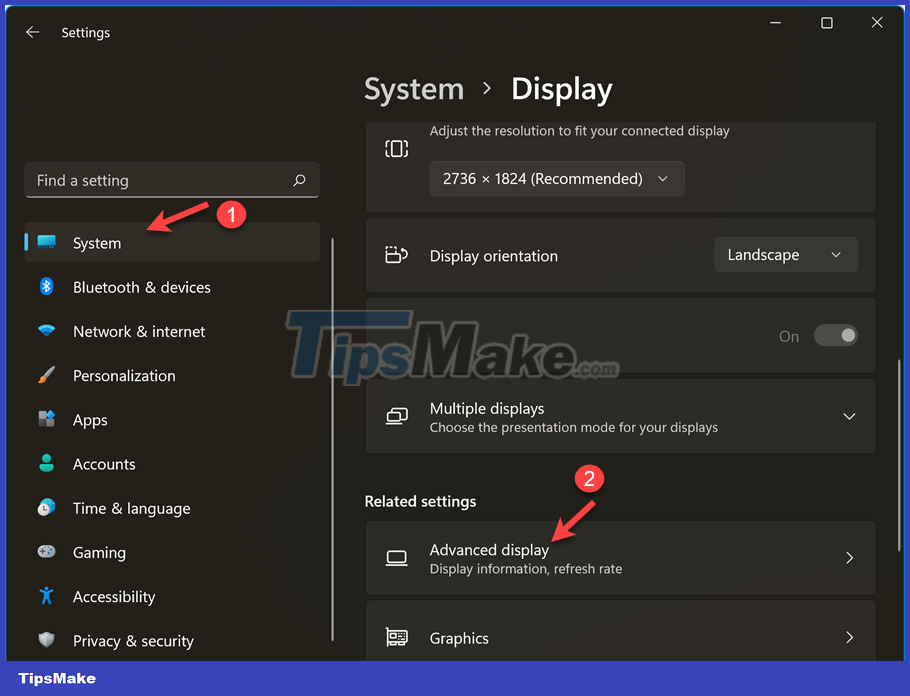Click the System monitor icon in sidebar
This screenshot has height=696, width=910.
(47, 242)
